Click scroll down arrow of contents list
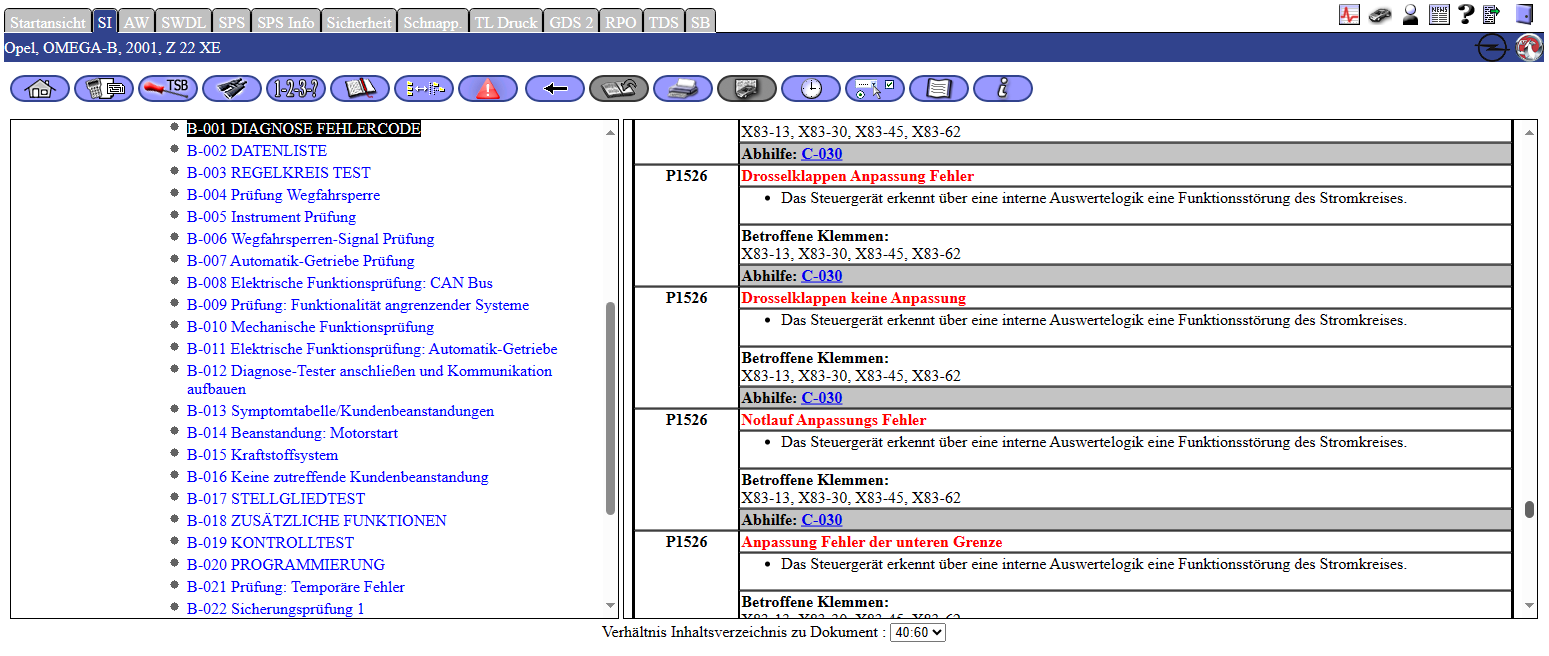This screenshot has height=656, width=1549. click(611, 605)
